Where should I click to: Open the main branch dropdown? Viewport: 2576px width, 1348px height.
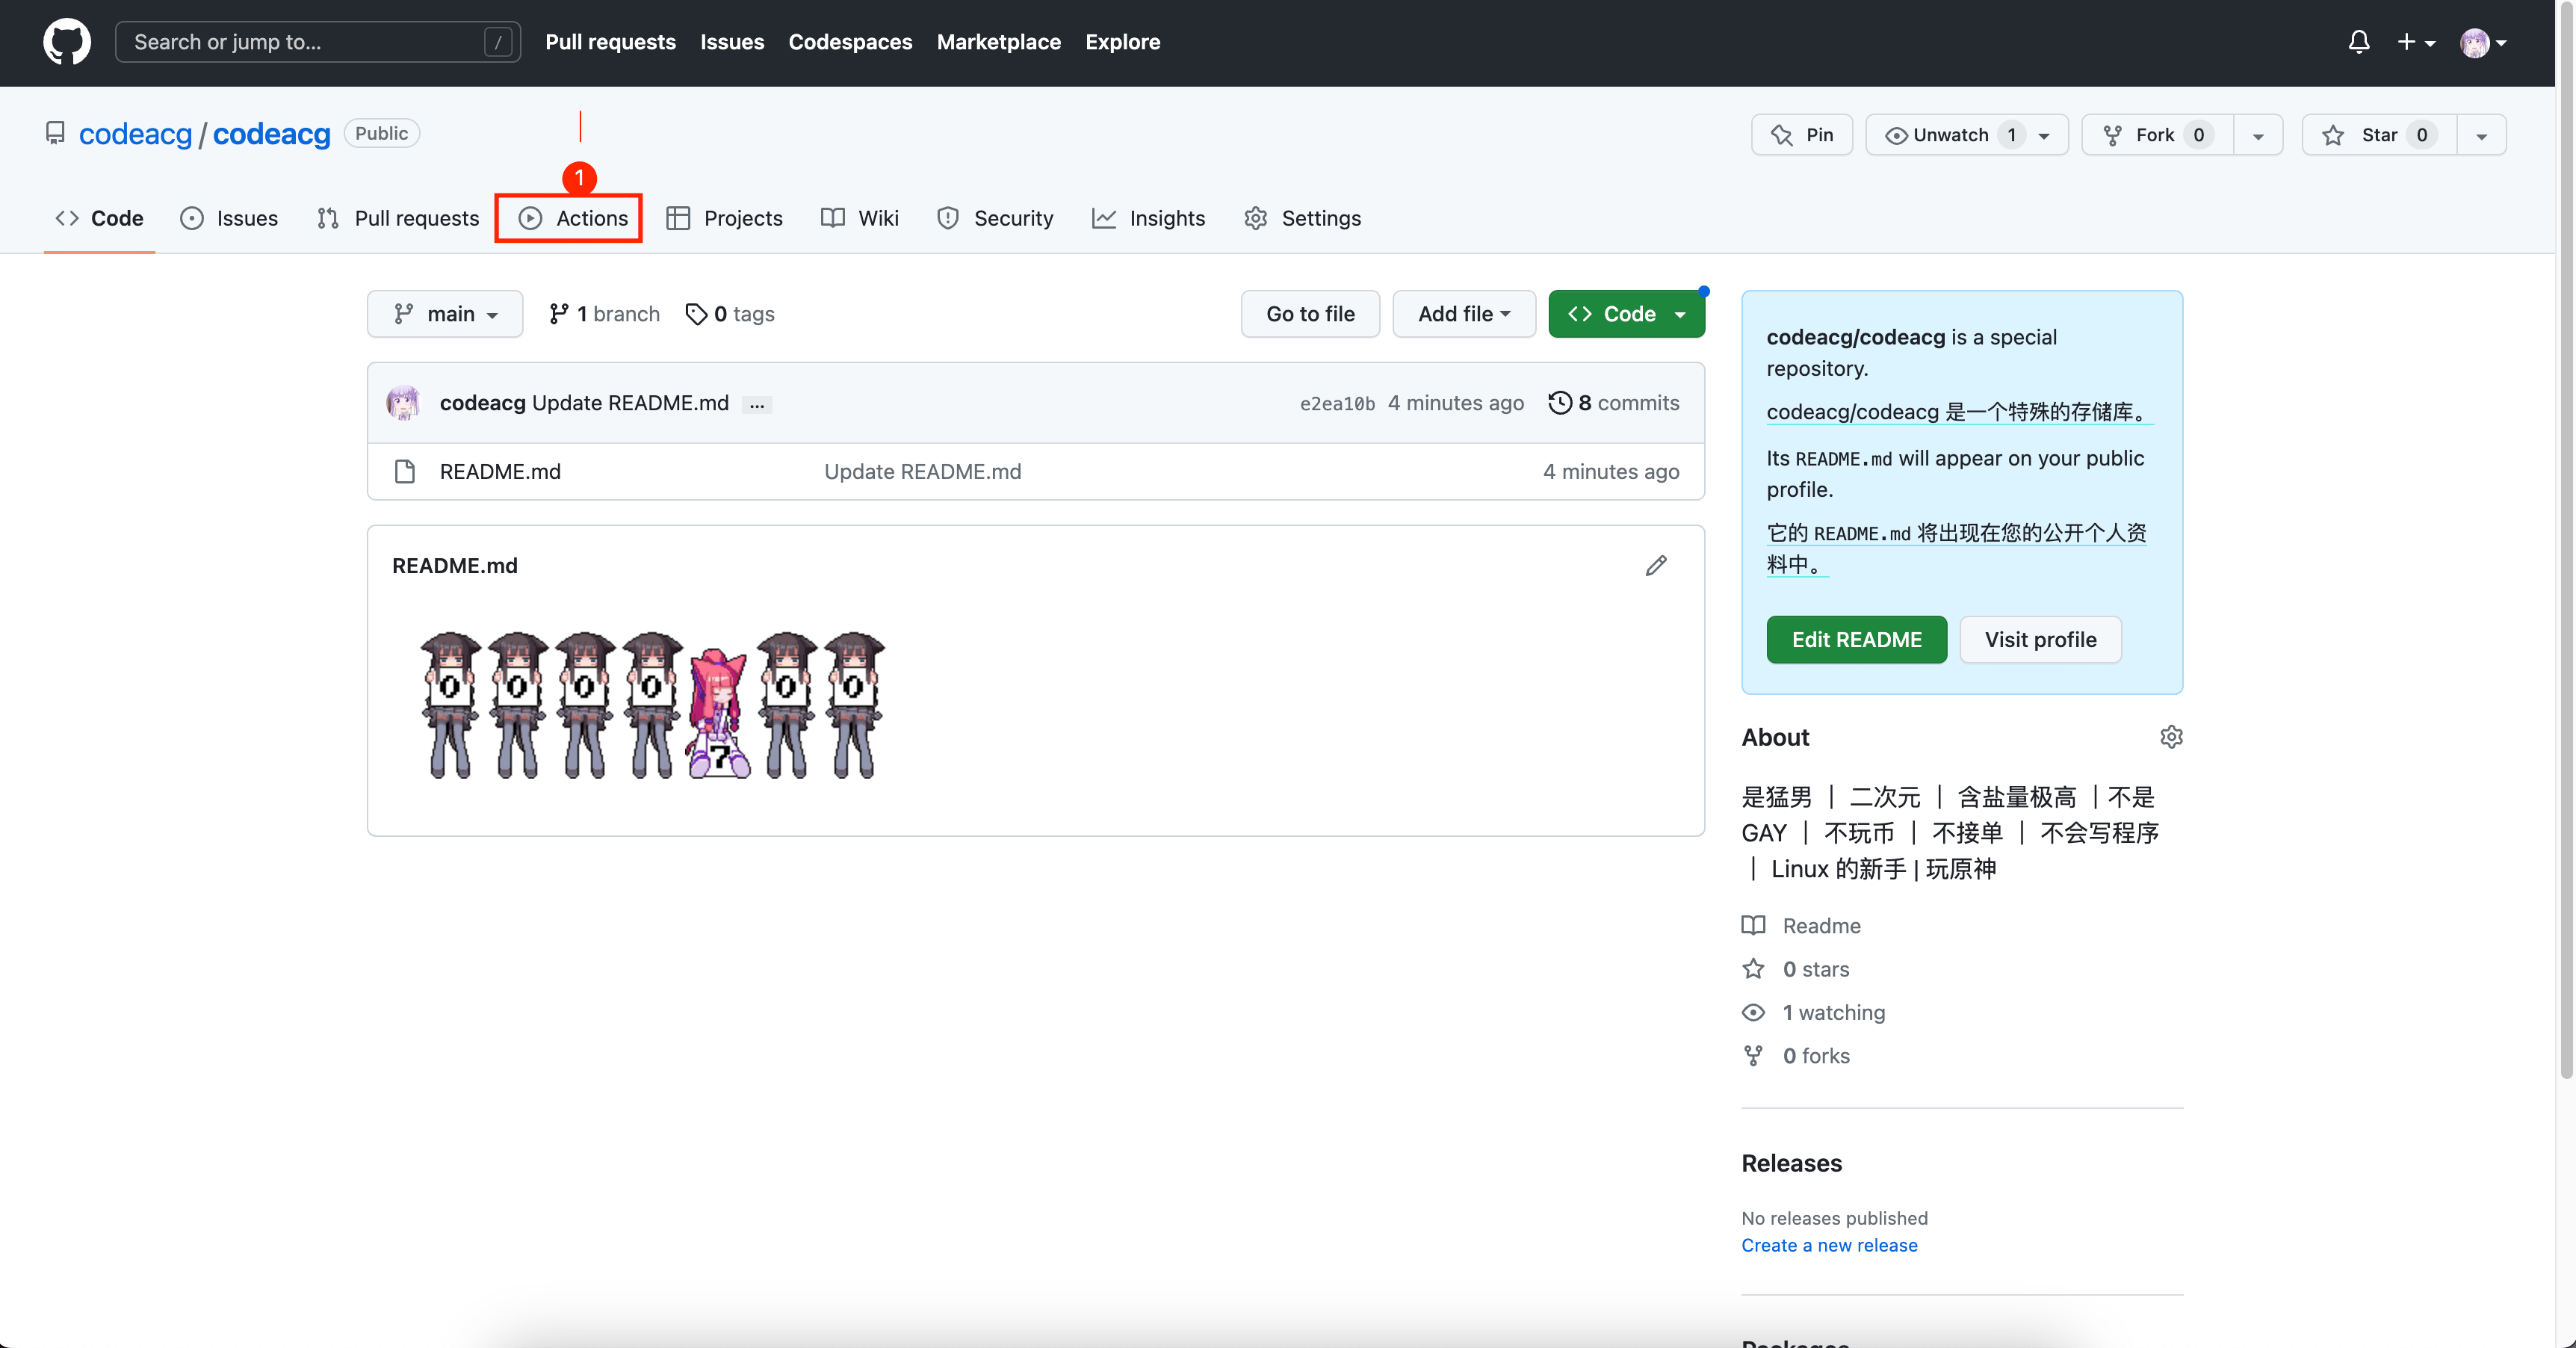(445, 314)
